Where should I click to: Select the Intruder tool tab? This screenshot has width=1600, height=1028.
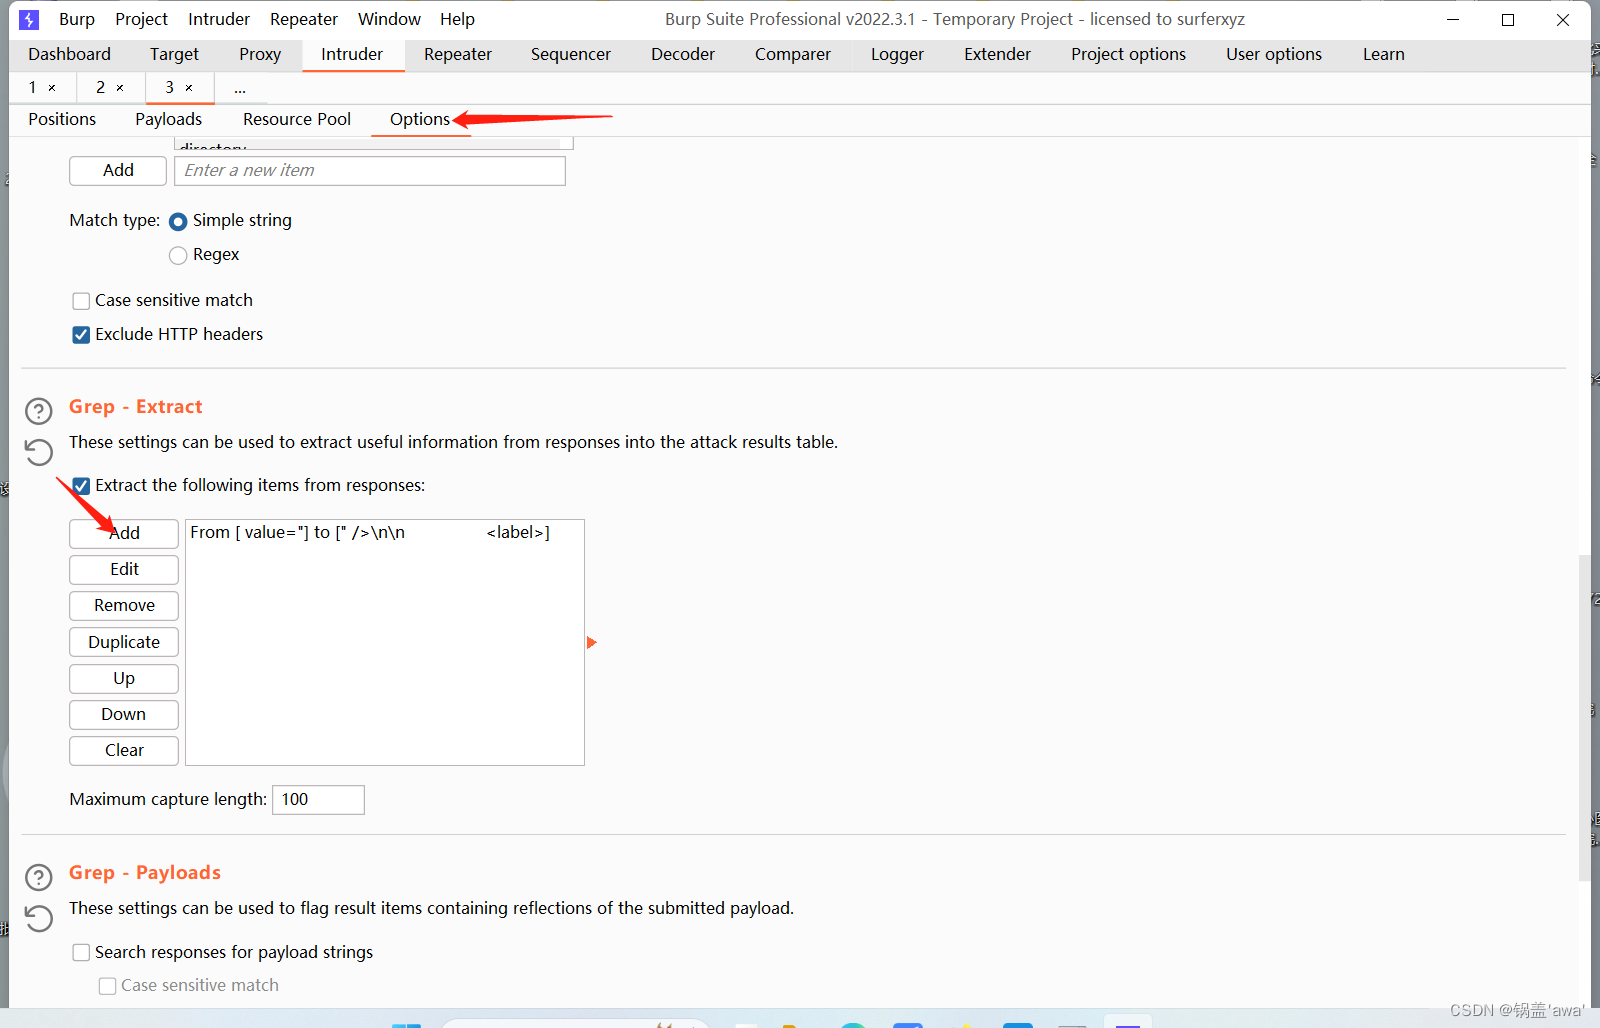pos(352,54)
